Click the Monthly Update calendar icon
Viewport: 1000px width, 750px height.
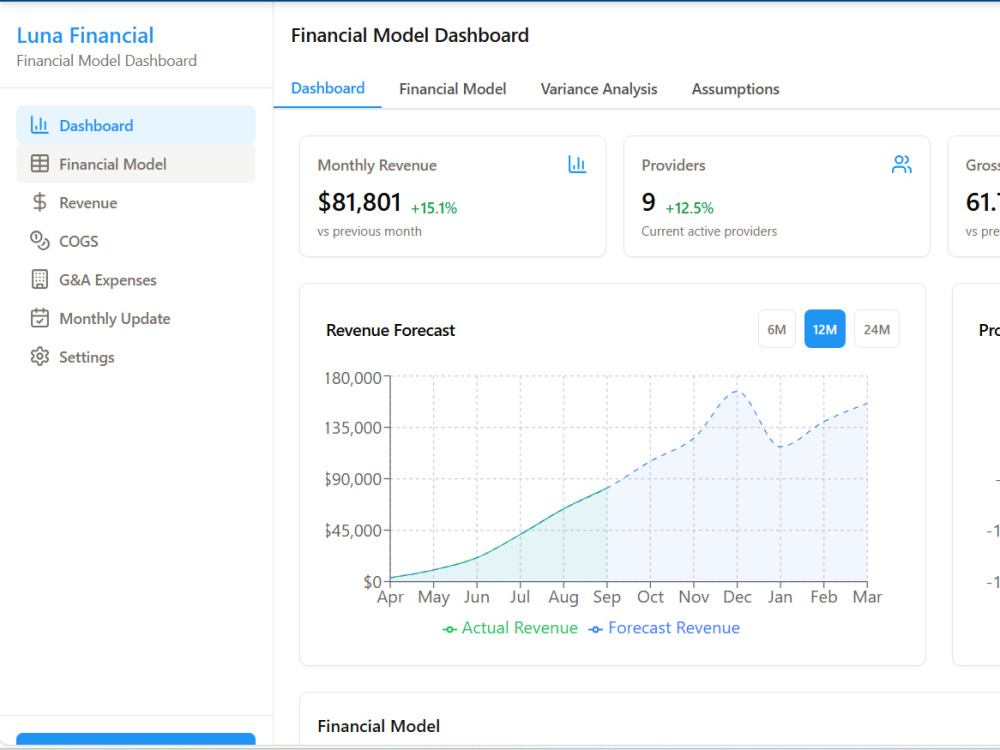(x=40, y=318)
